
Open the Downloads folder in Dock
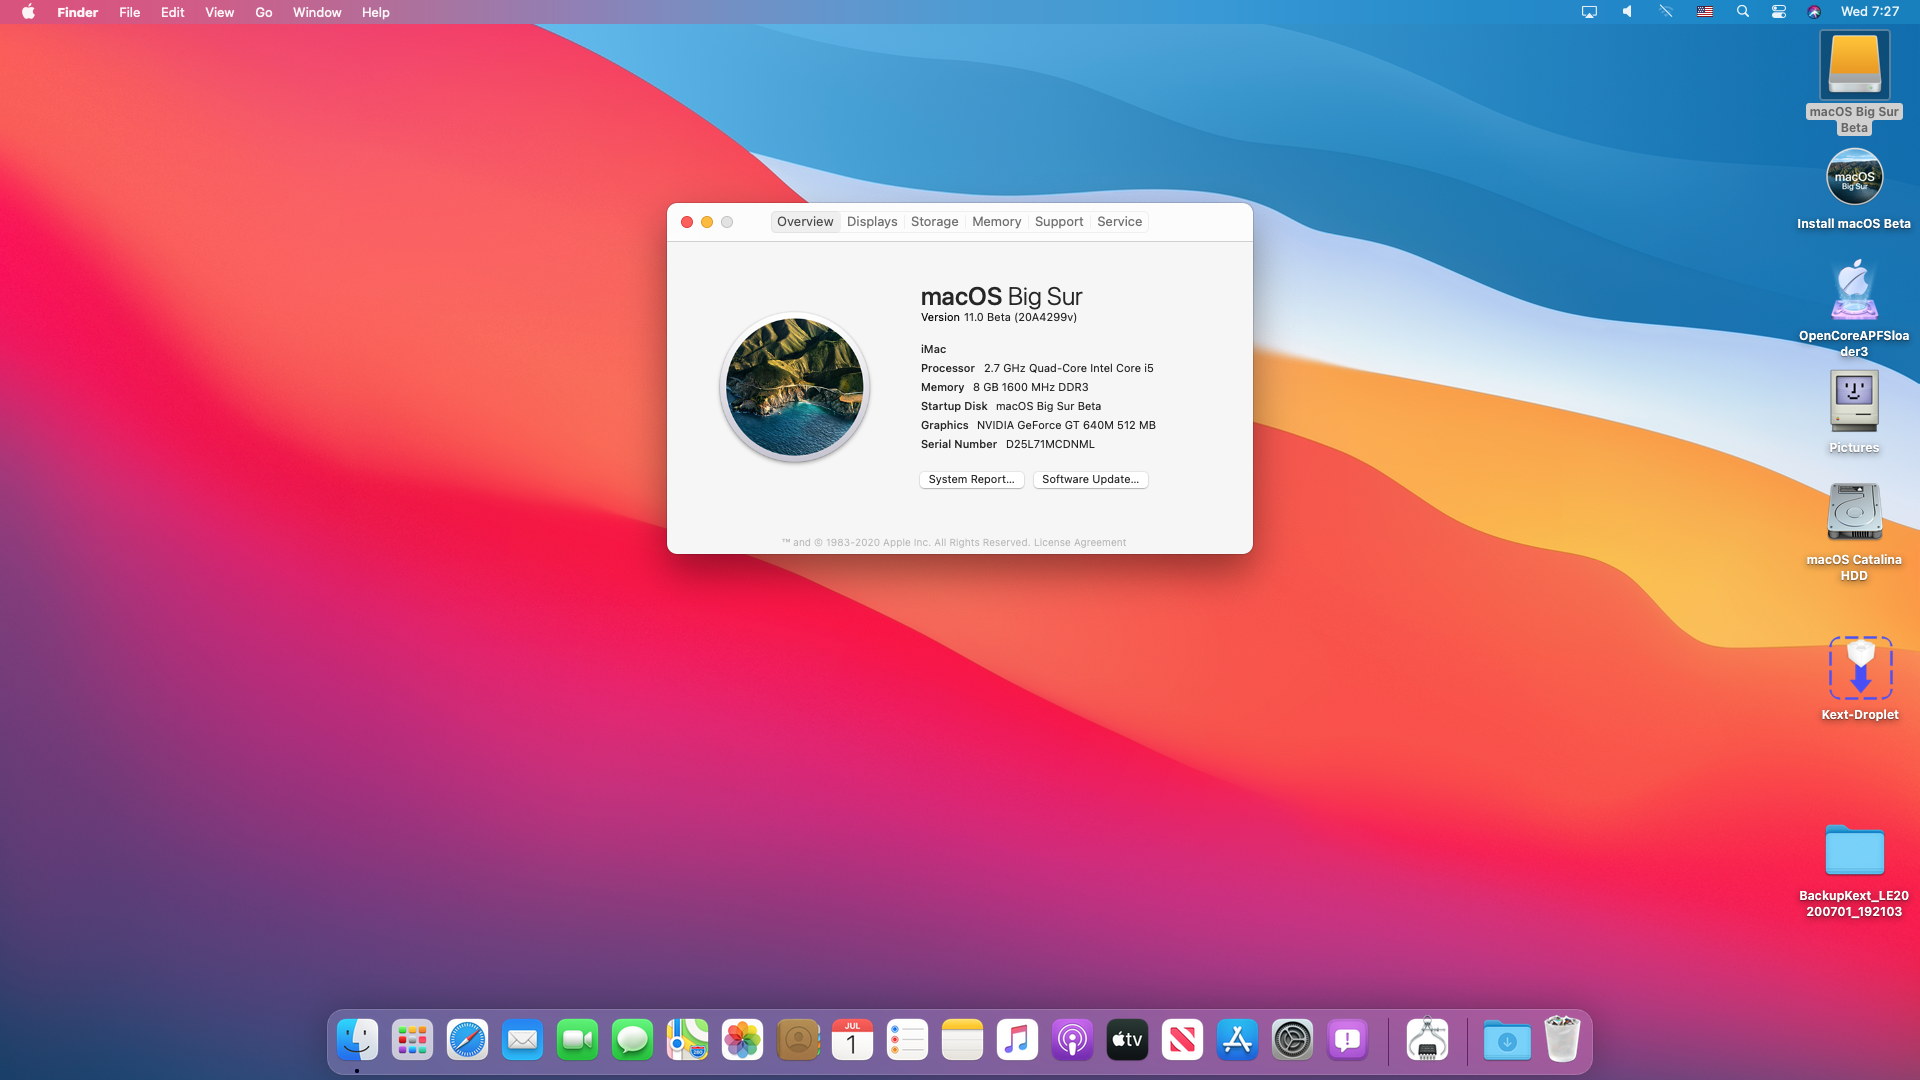[x=1507, y=1041]
